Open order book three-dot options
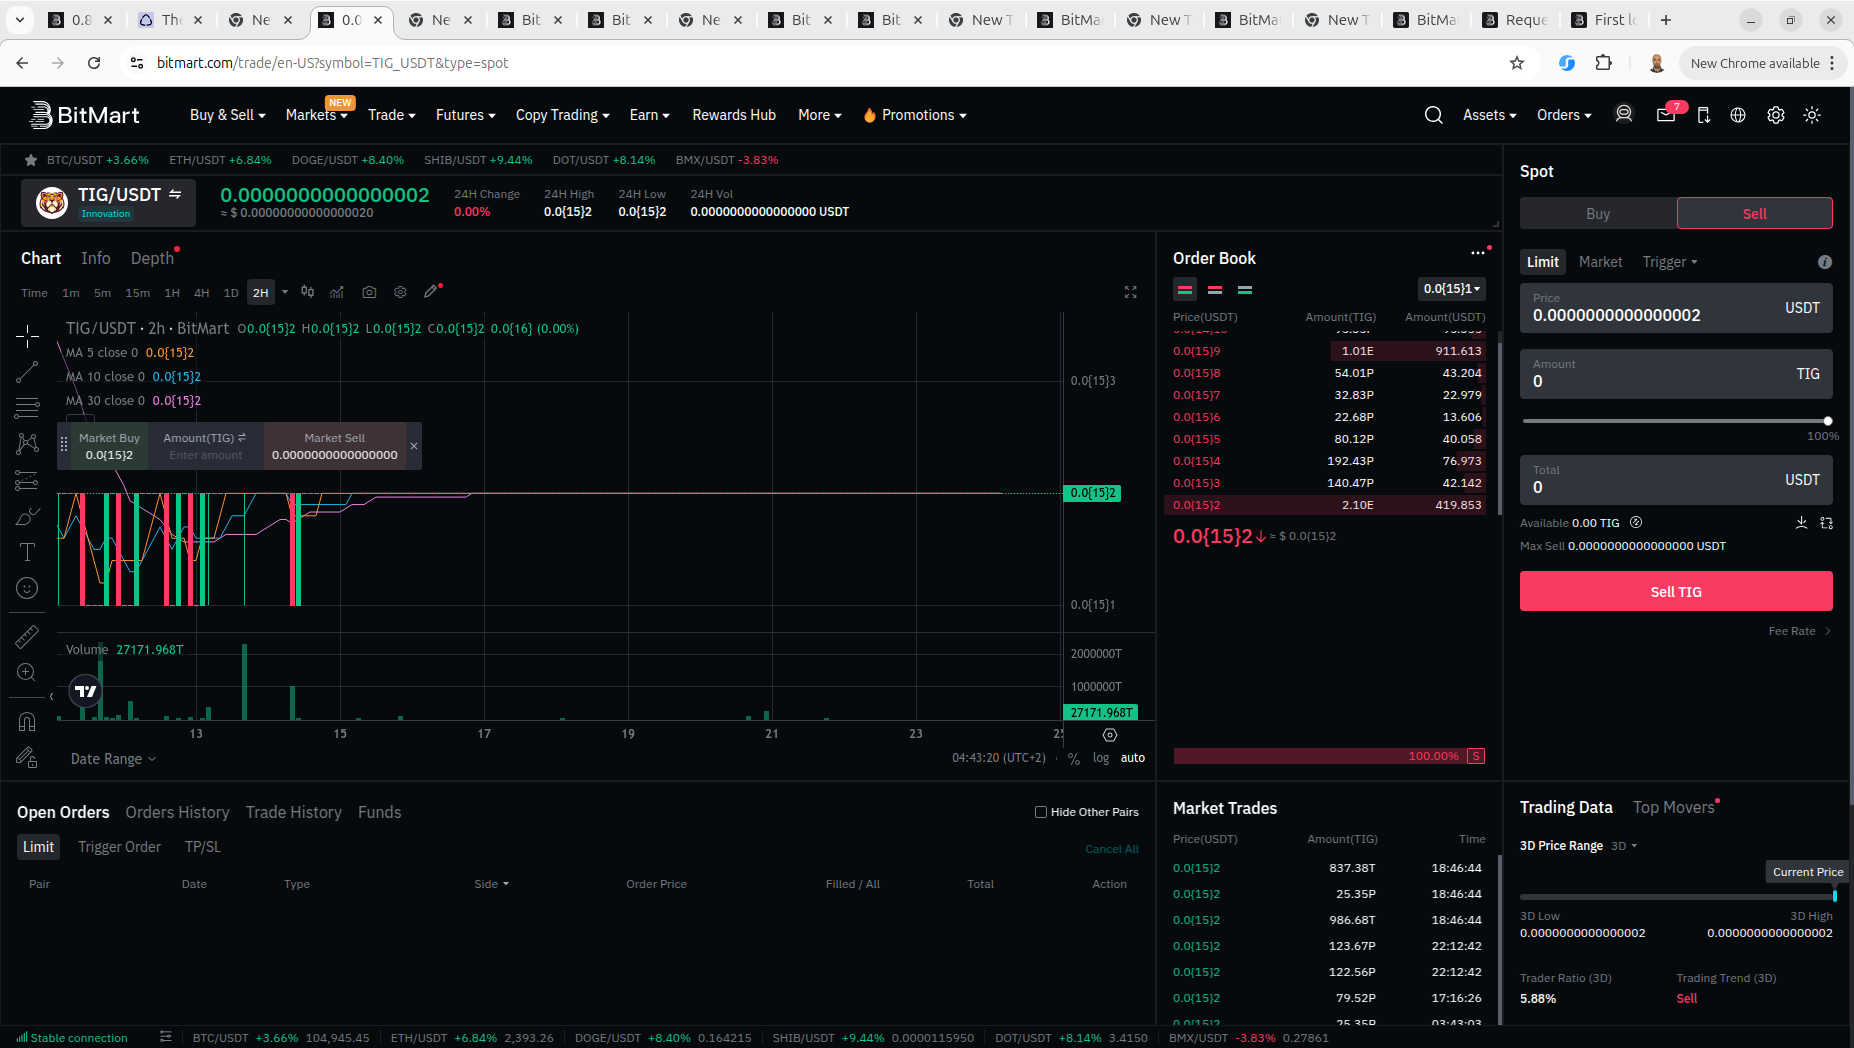This screenshot has height=1048, width=1854. [x=1478, y=253]
